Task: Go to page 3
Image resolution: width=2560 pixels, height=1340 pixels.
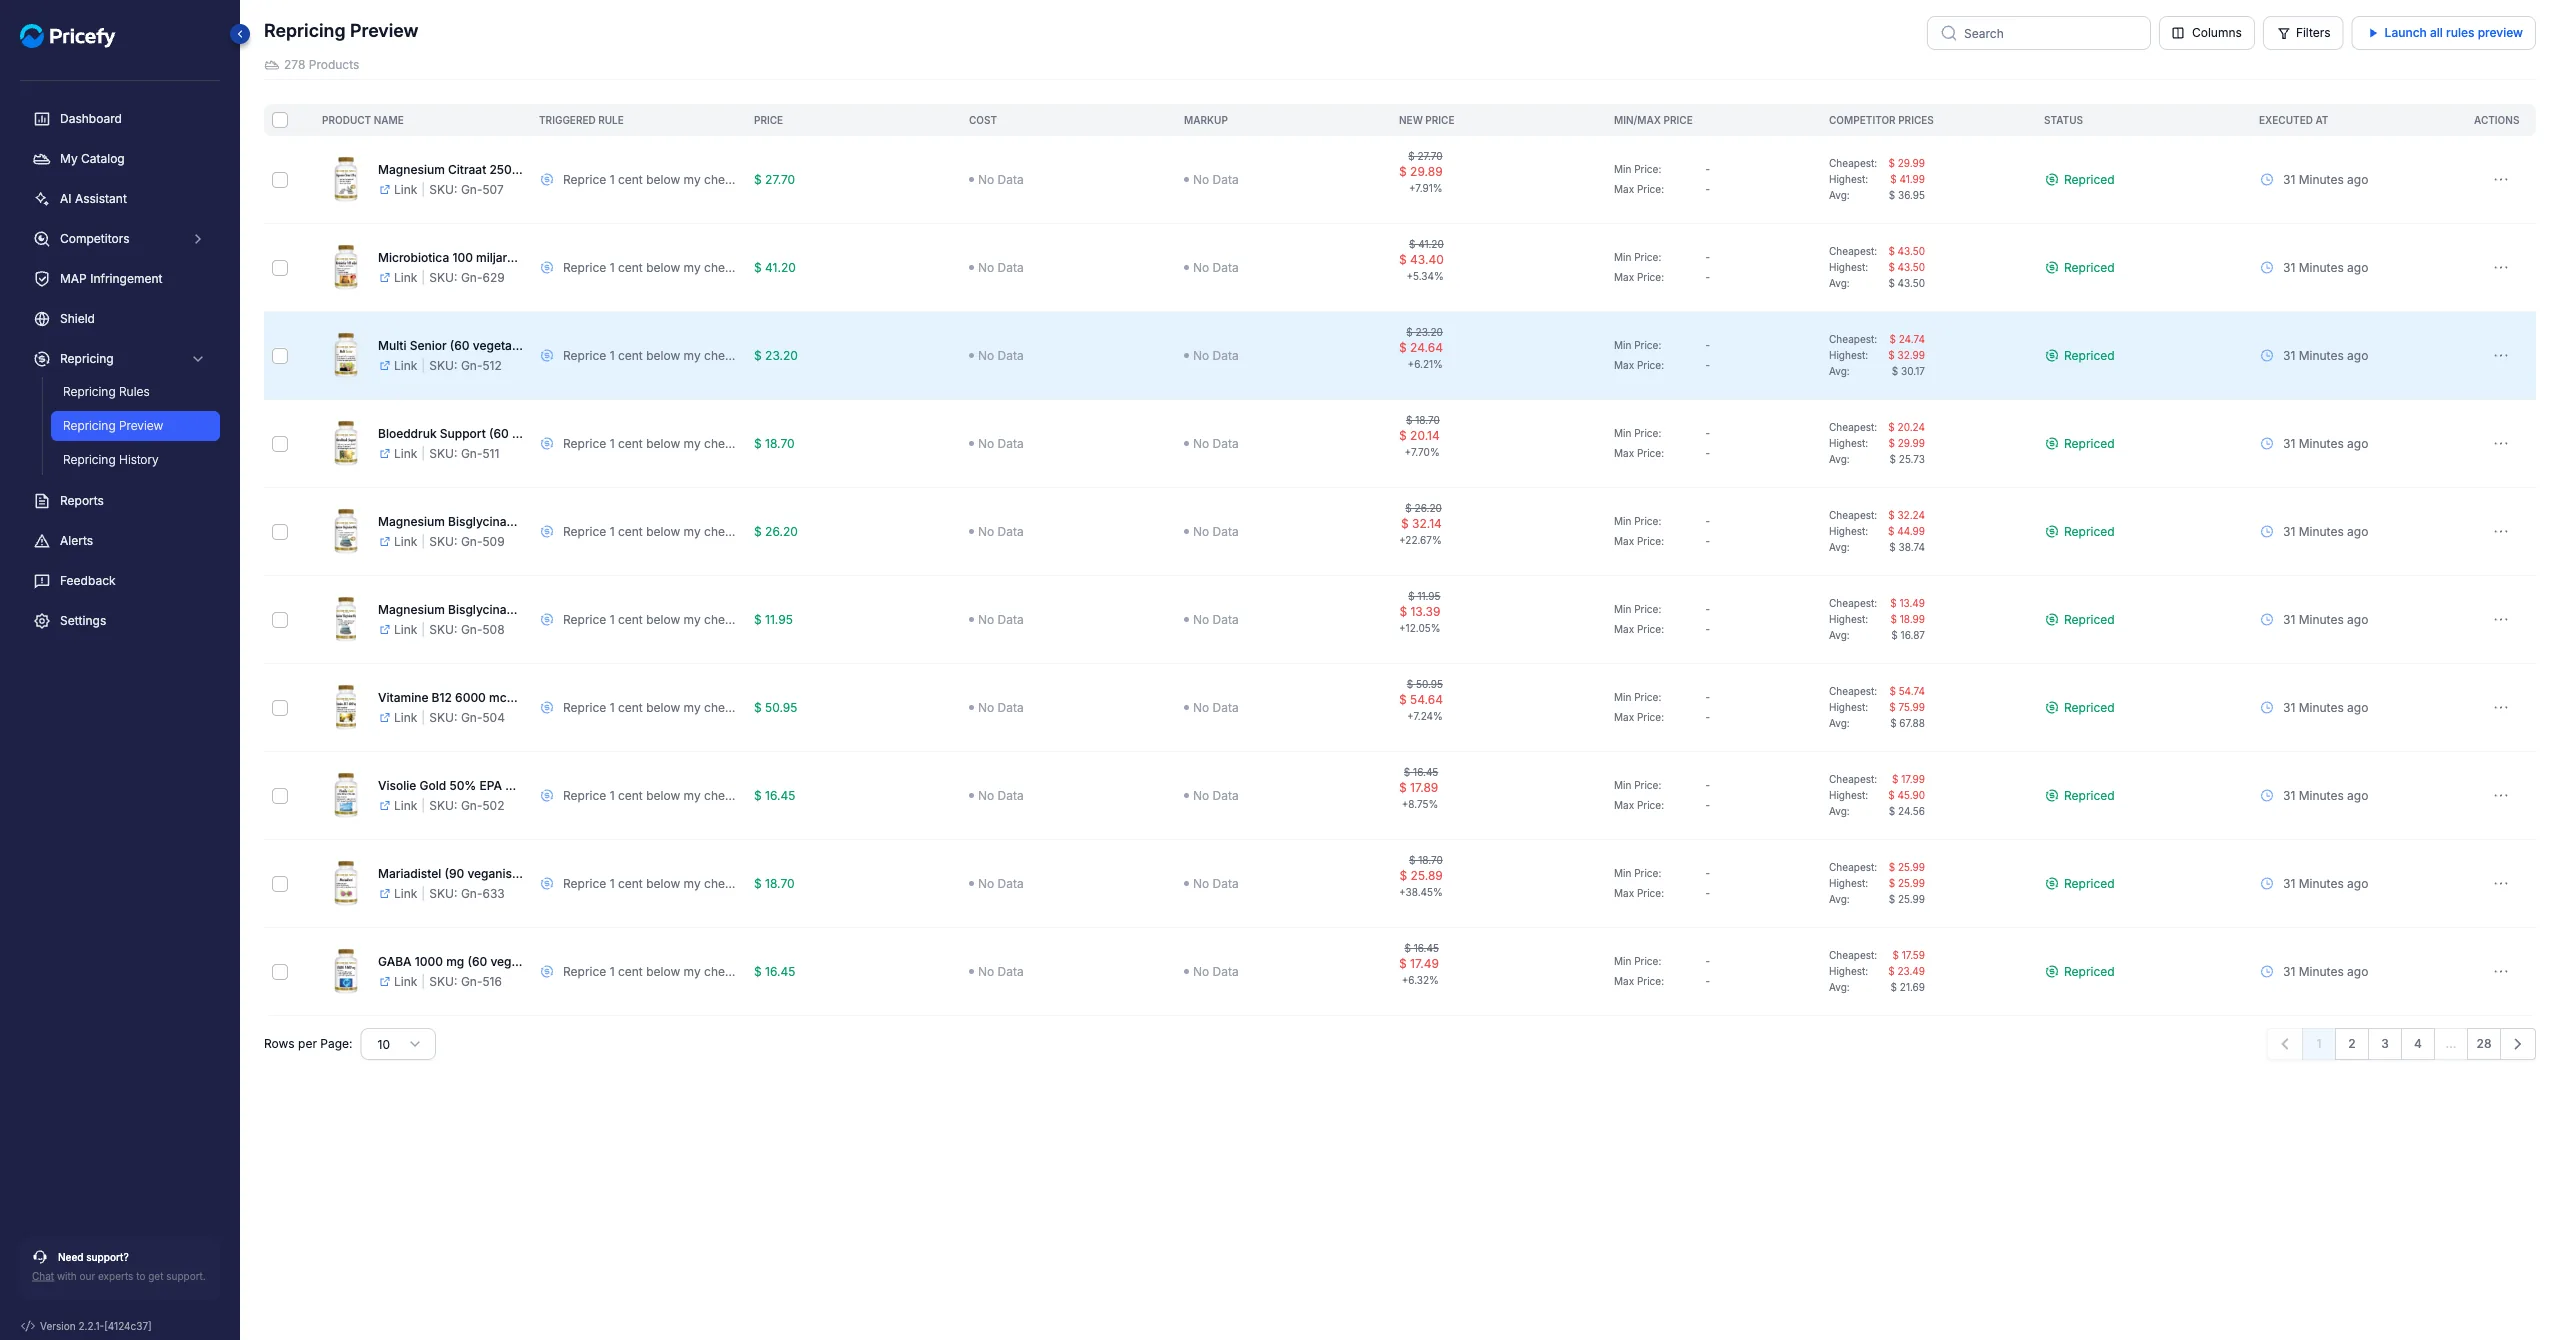Action: 2384,1044
